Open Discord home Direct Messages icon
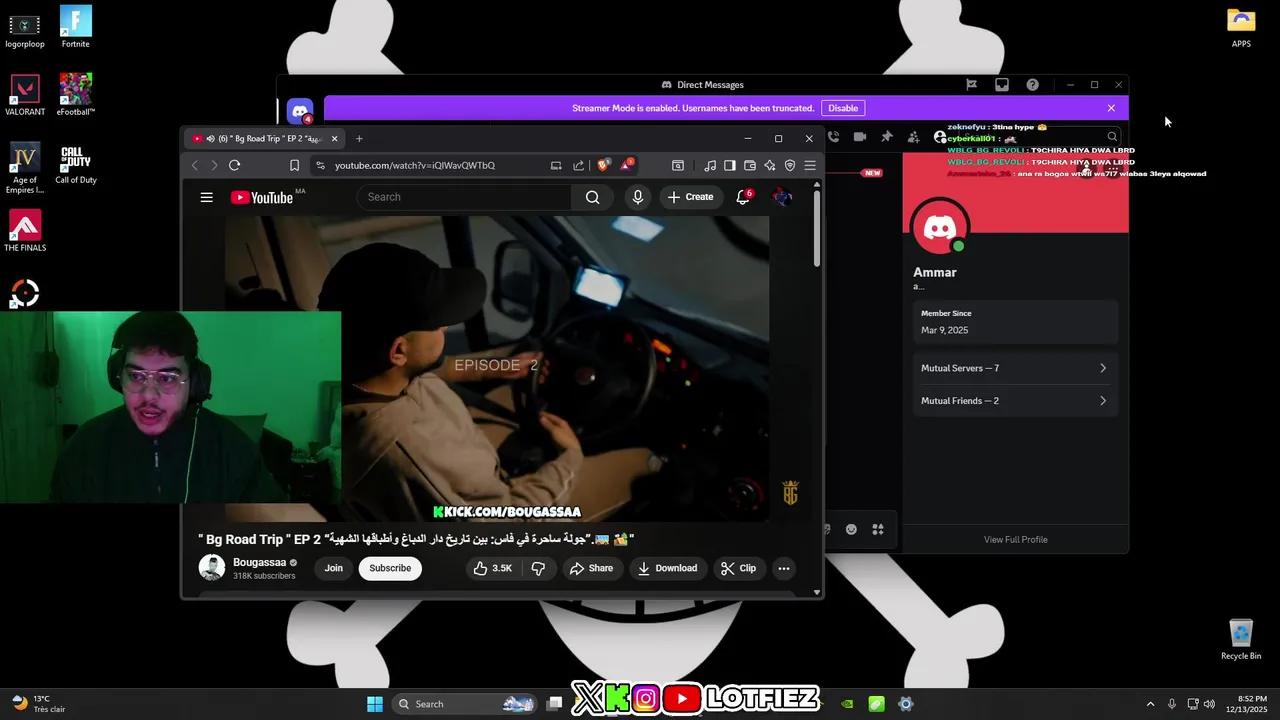The width and height of the screenshot is (1280, 720). (300, 112)
